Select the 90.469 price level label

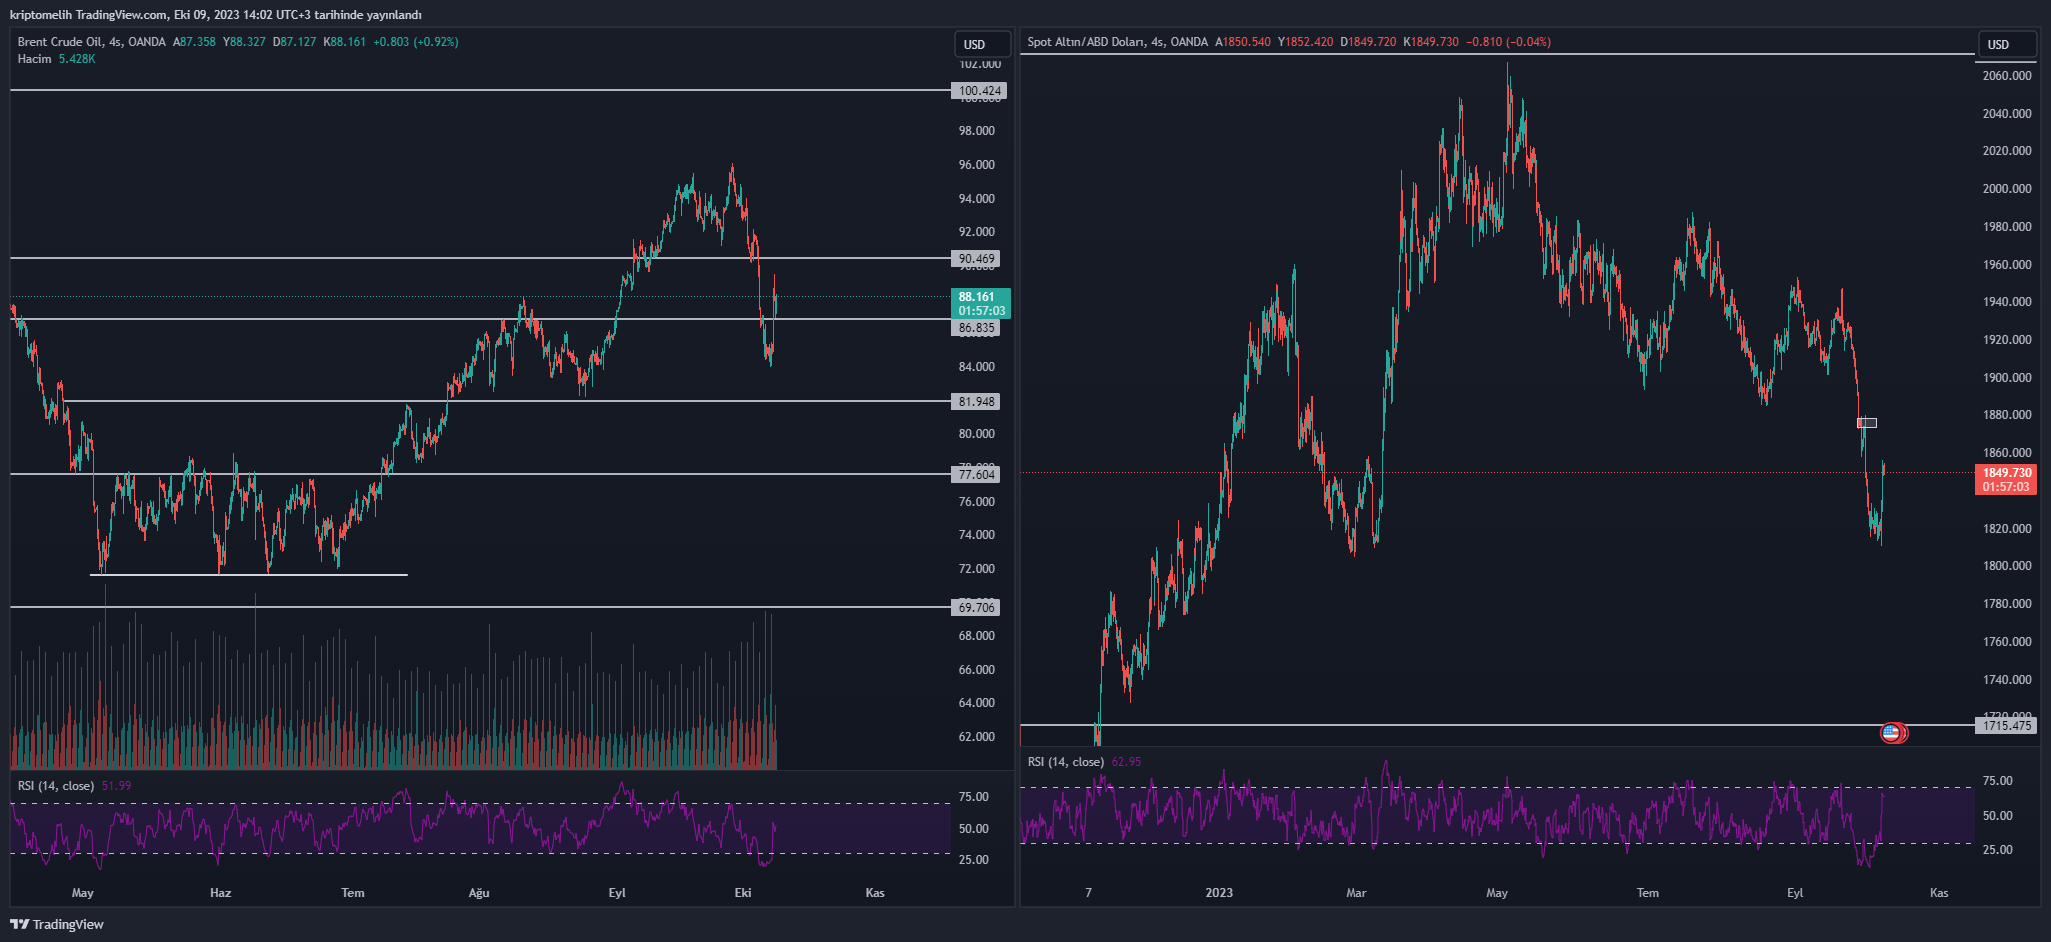(976, 259)
